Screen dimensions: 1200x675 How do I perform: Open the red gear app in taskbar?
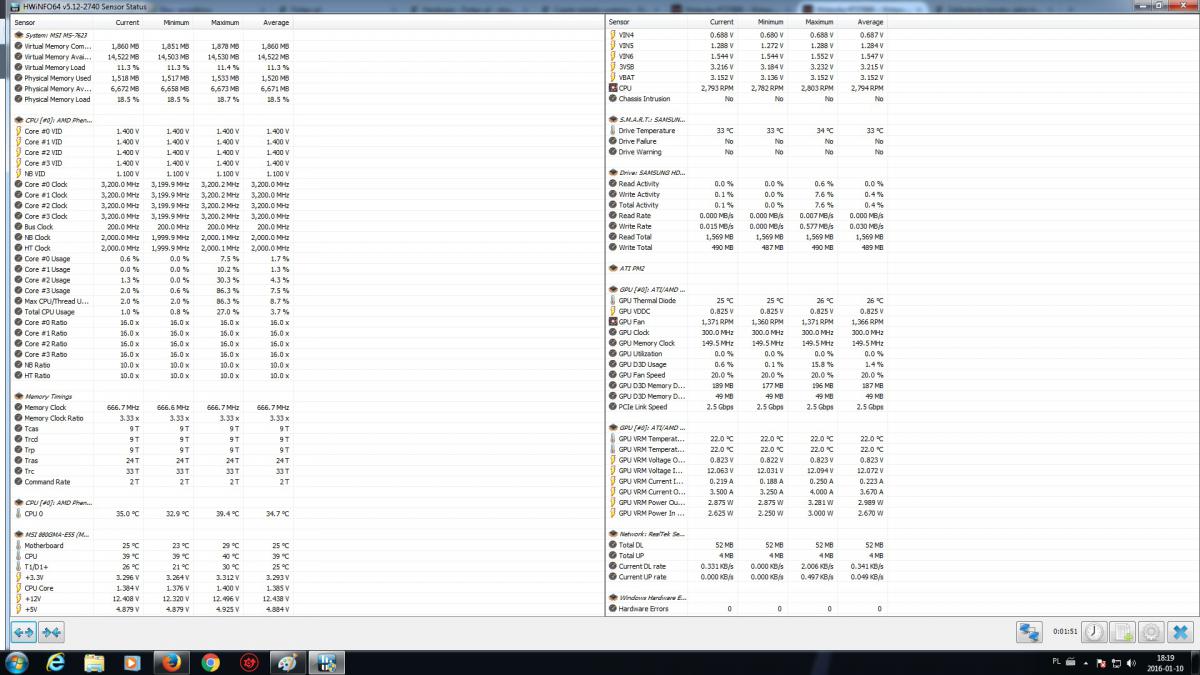[x=249, y=662]
